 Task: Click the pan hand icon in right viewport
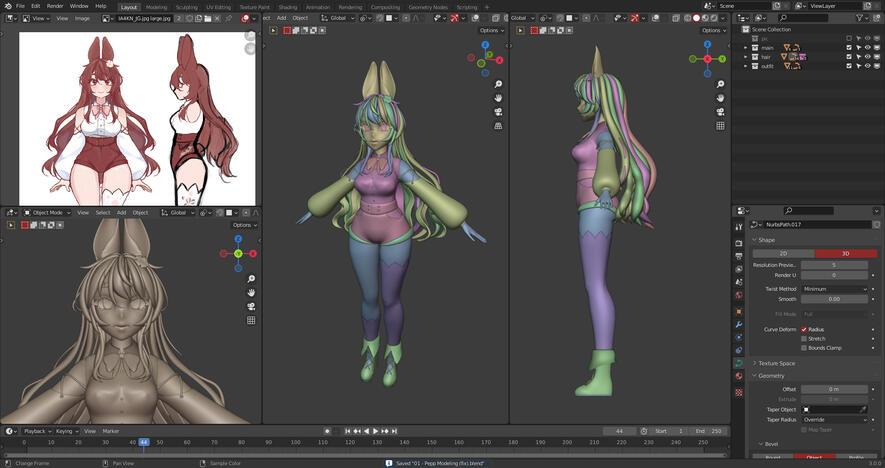tap(721, 97)
